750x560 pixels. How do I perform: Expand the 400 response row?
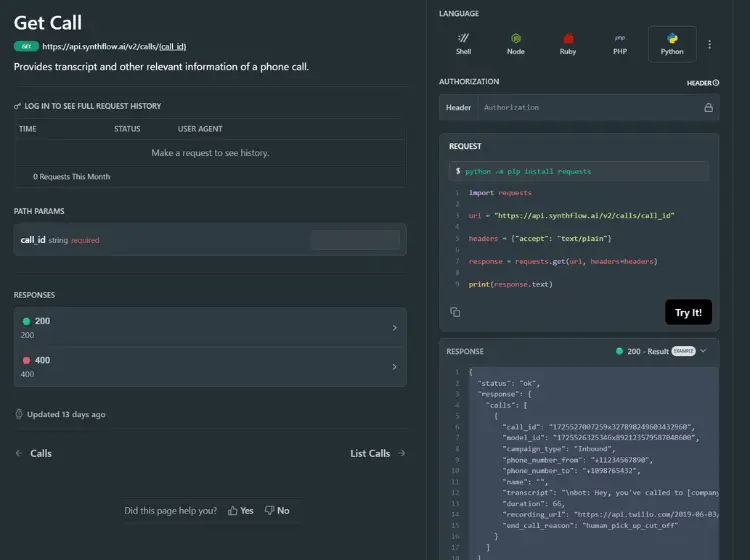click(210, 367)
